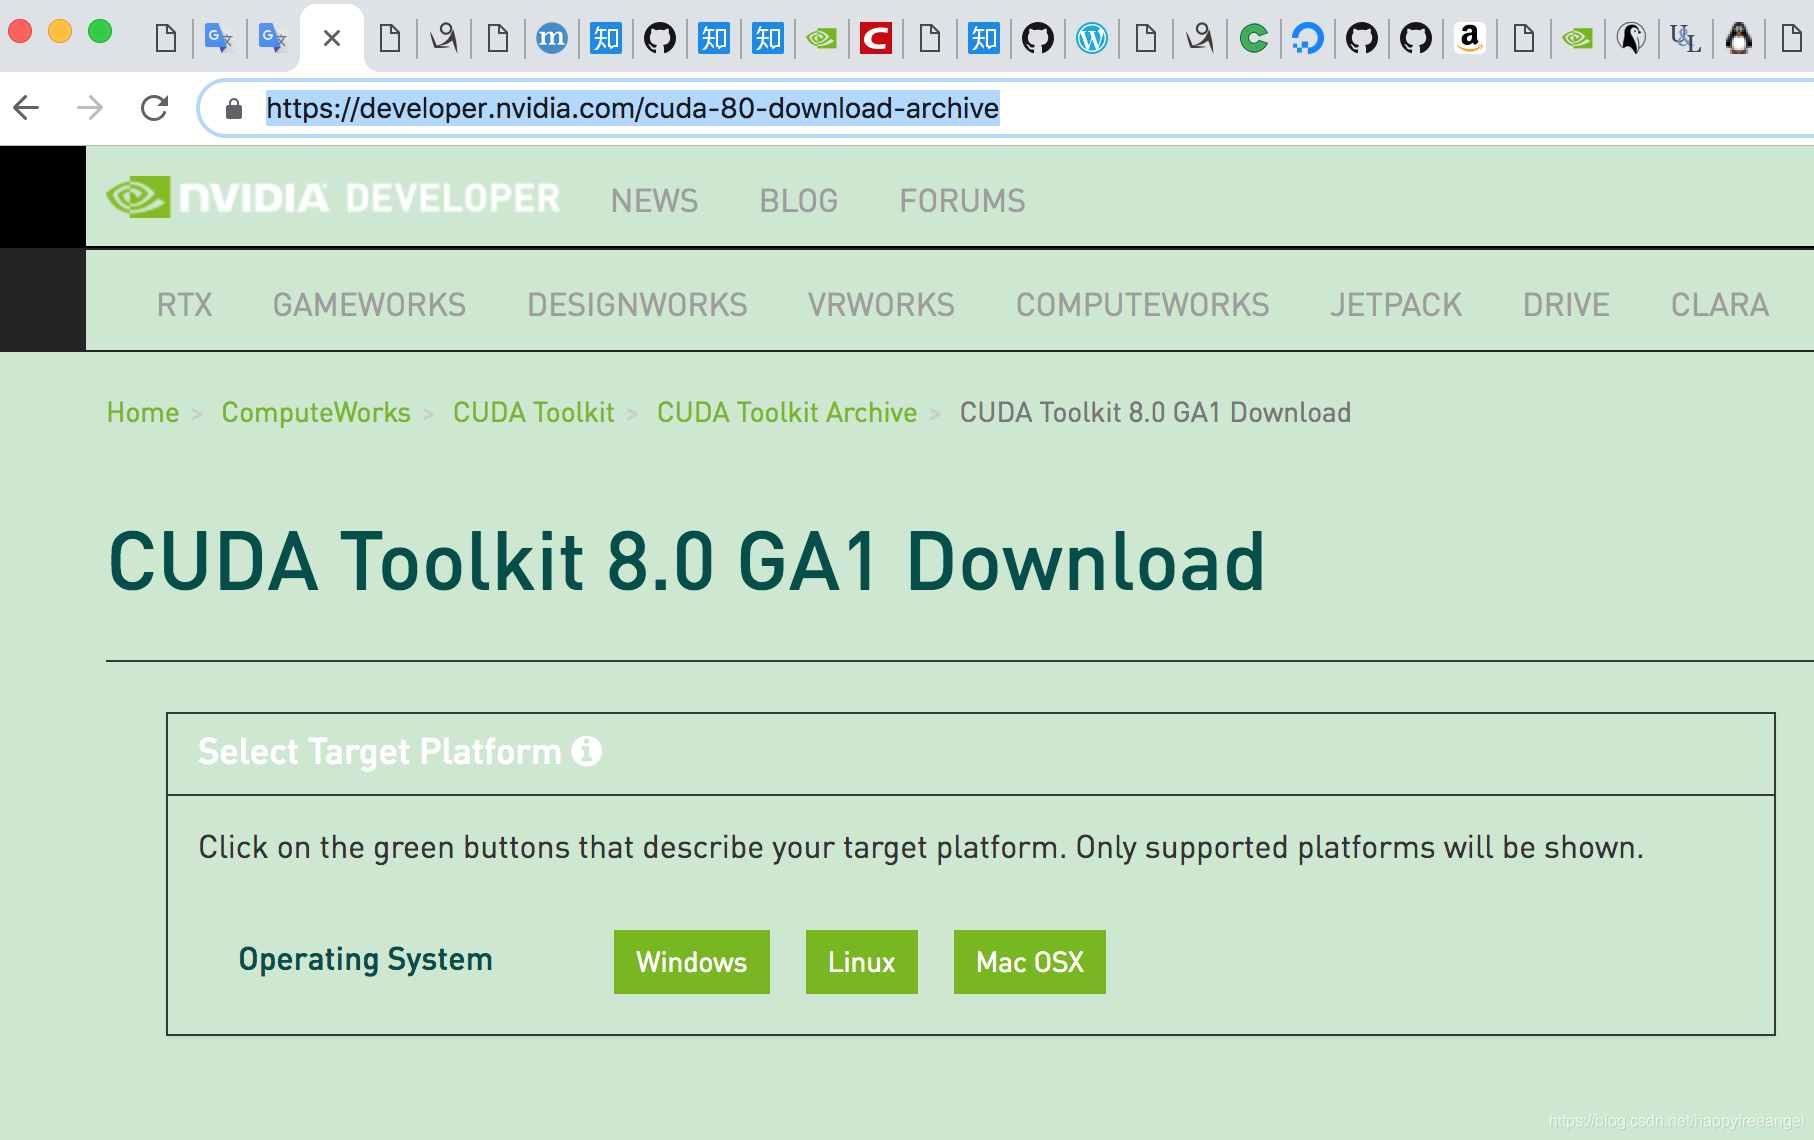The height and width of the screenshot is (1140, 1814).
Task: Open the GitHub tab left of the Amazon tab
Action: click(1416, 39)
